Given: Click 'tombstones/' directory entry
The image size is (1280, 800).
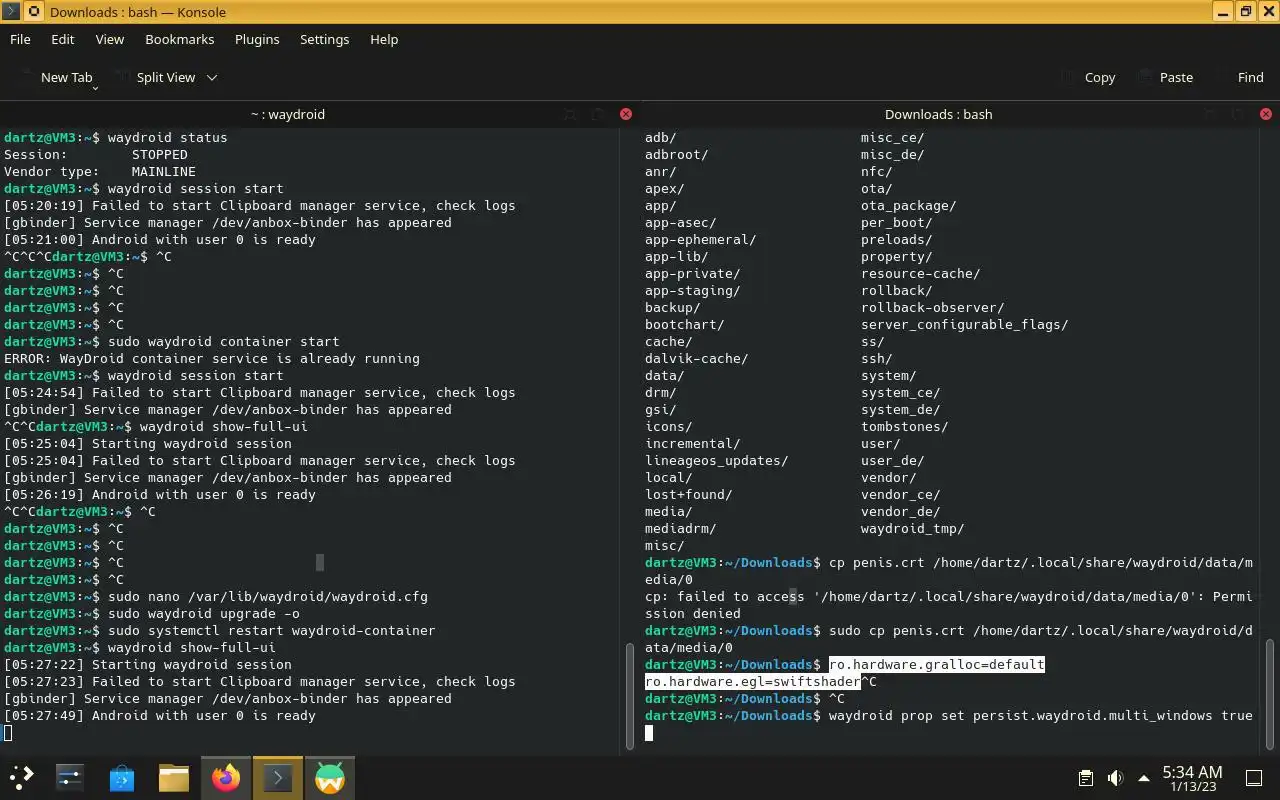Looking at the screenshot, I should pyautogui.click(x=905, y=426).
